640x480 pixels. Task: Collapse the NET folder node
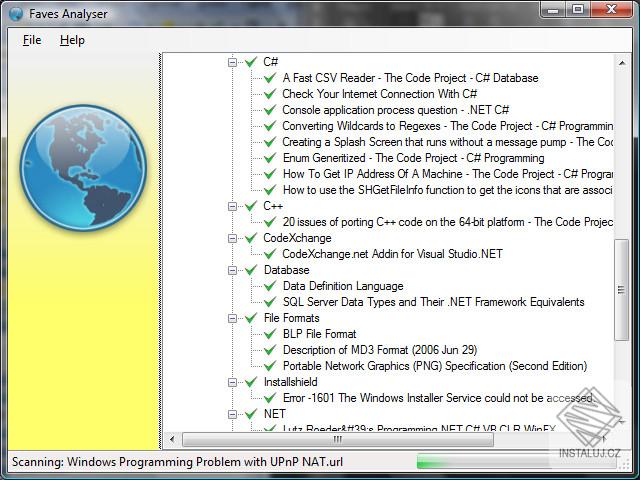coord(232,414)
